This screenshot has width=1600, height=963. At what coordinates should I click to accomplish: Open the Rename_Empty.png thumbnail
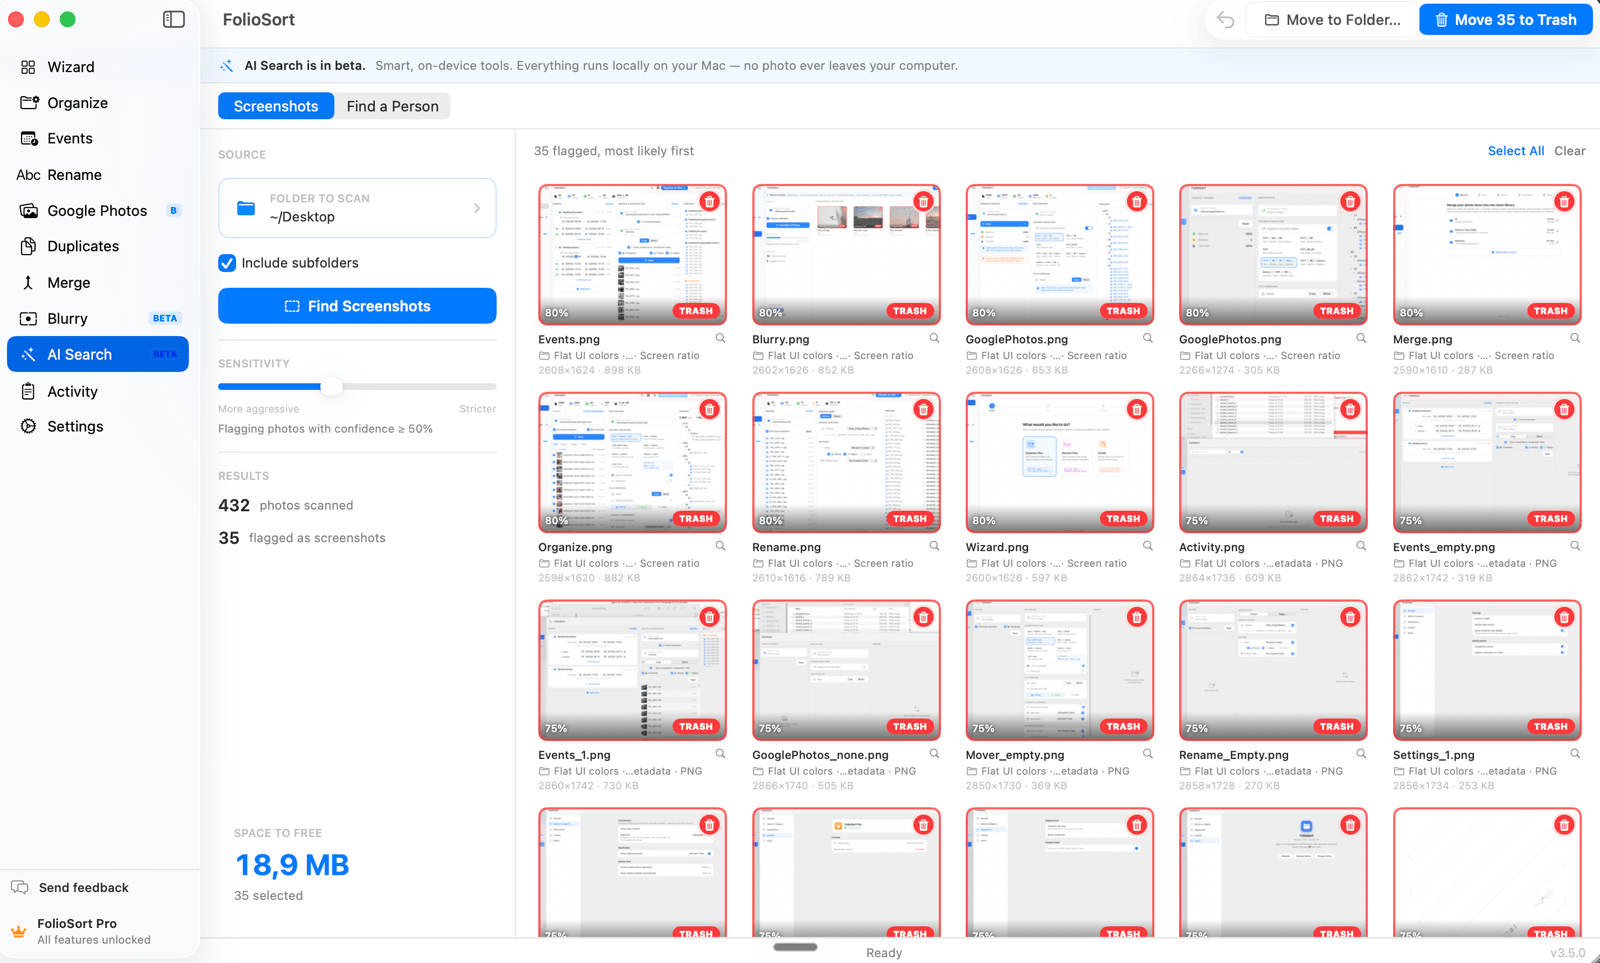click(1273, 670)
